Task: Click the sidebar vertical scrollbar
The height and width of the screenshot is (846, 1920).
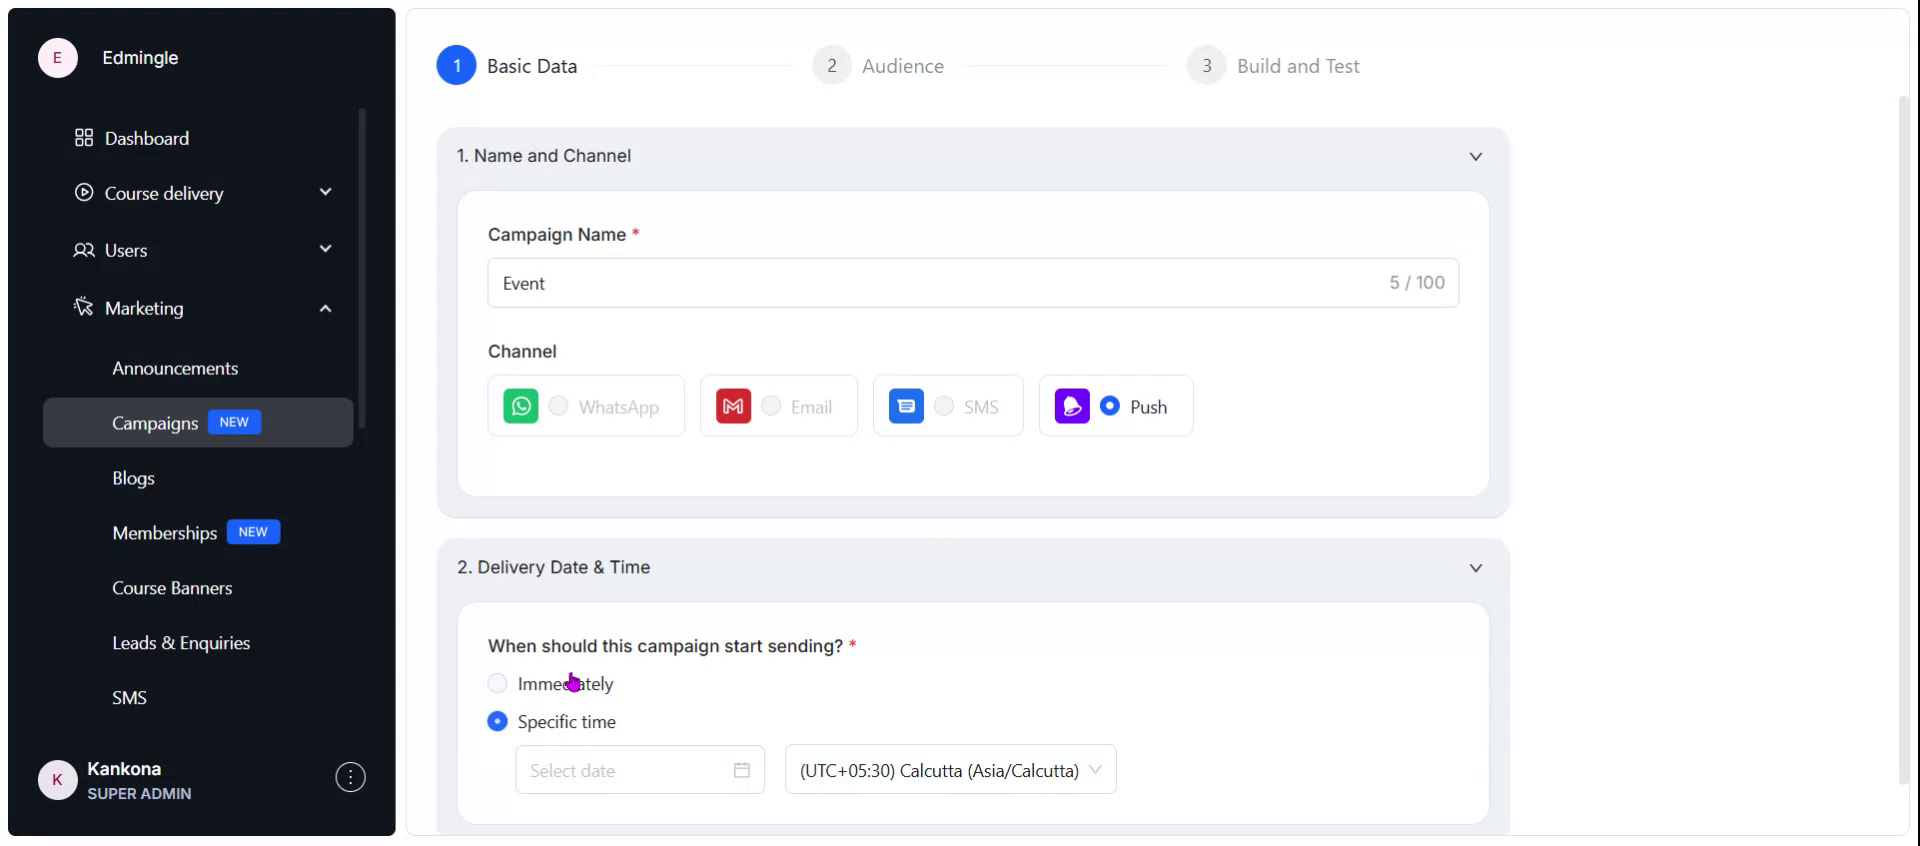Action: 361,268
